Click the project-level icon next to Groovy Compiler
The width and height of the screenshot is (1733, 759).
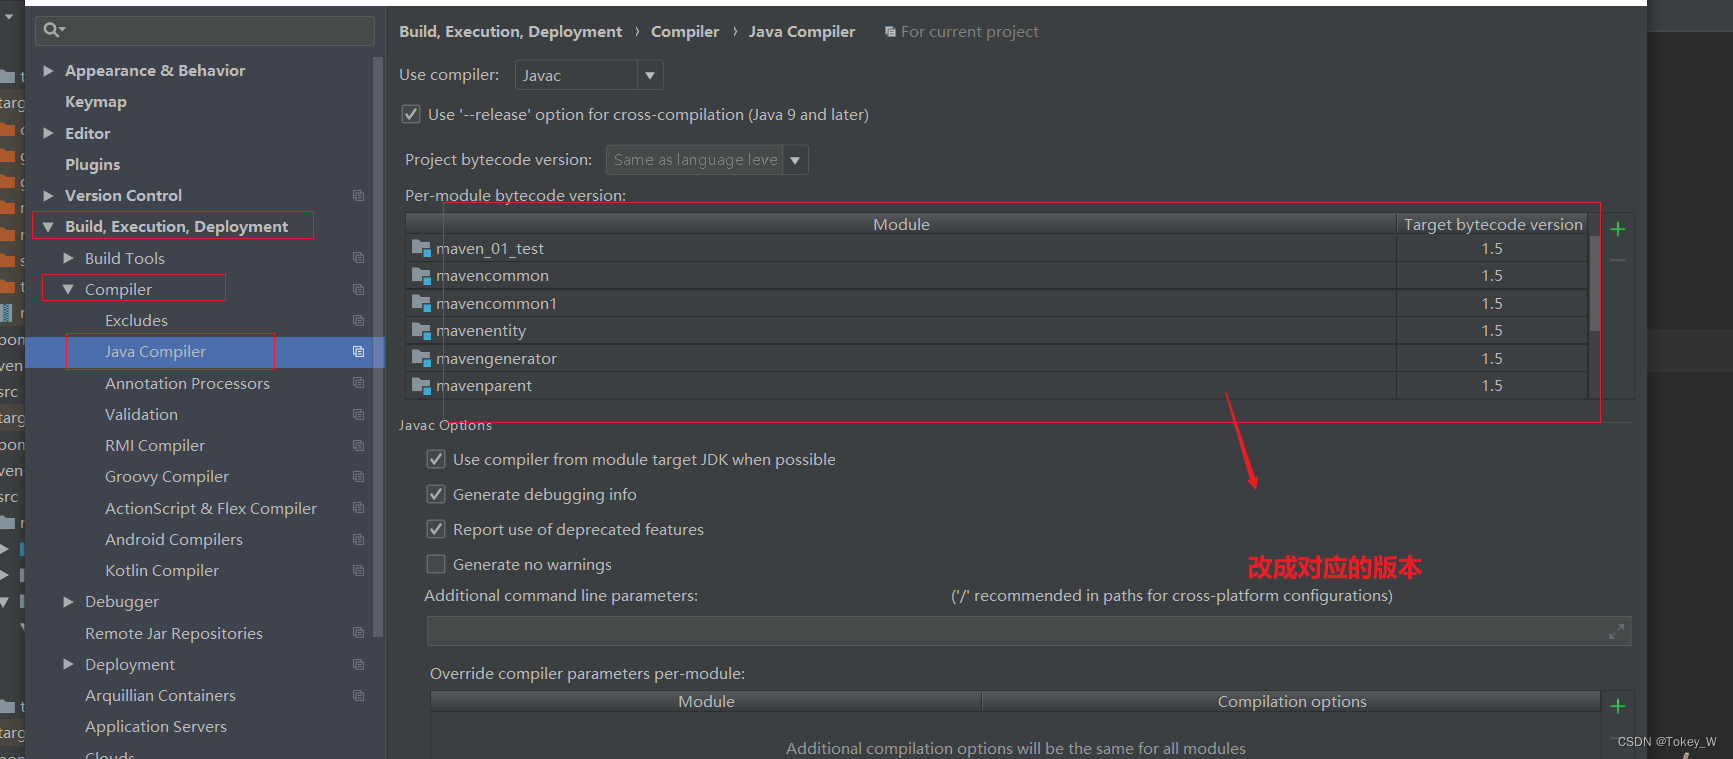click(358, 477)
